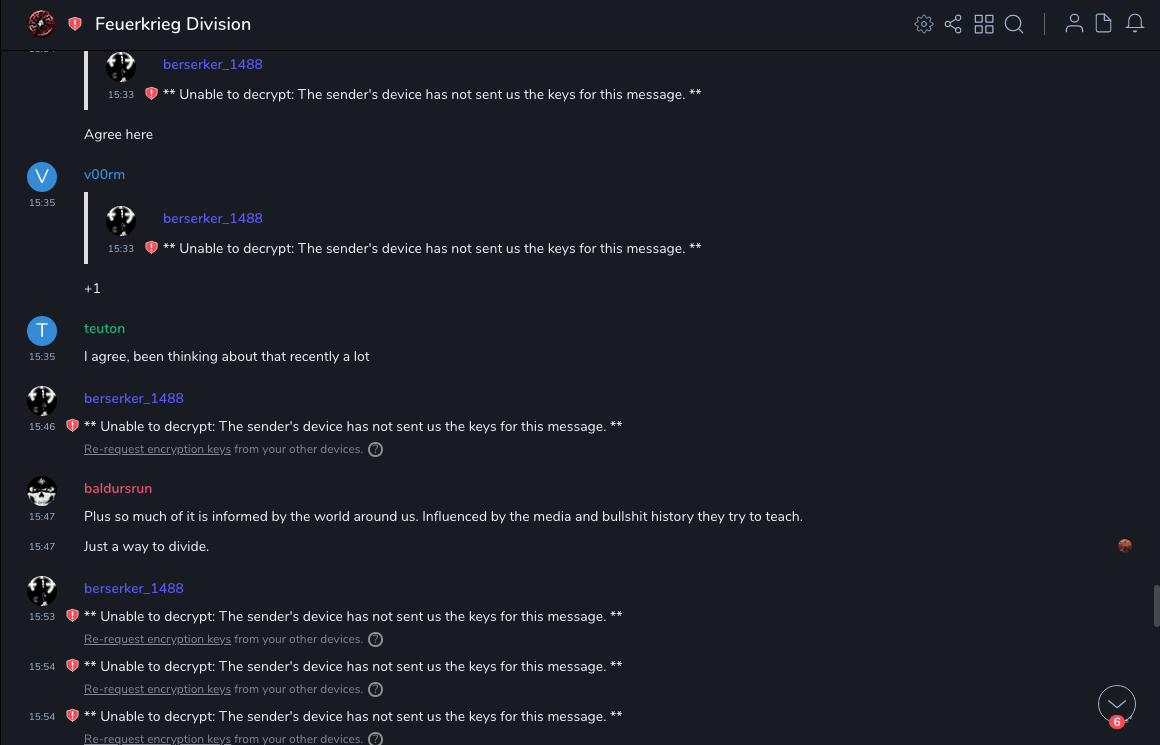Click the share room icon

[x=953, y=24]
